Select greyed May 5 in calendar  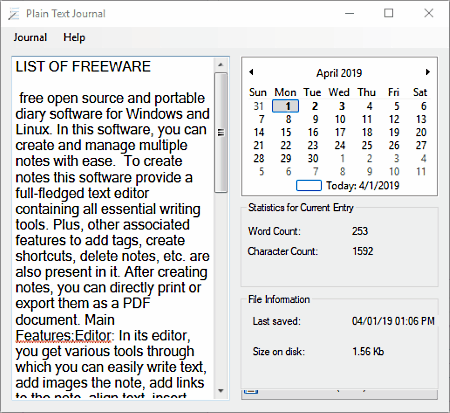261,171
